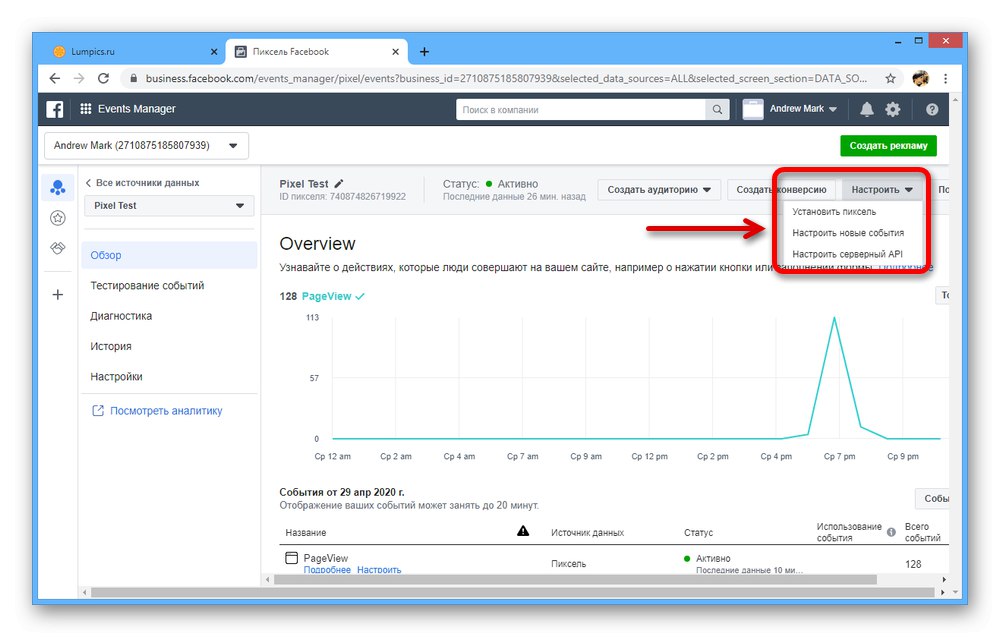Click the Статус column header

coord(698,532)
